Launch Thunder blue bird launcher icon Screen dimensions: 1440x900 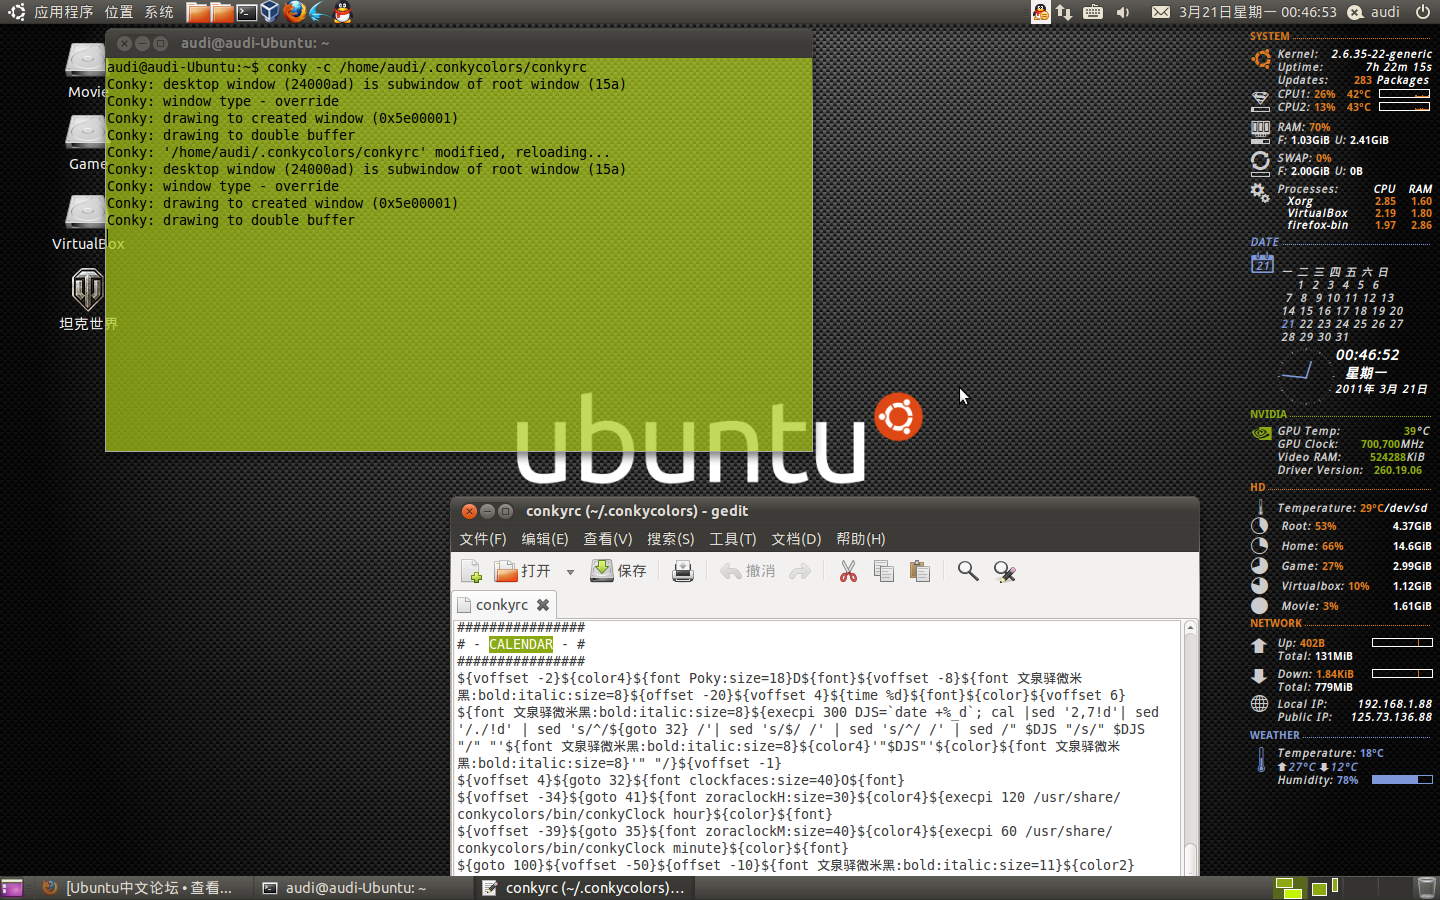point(318,12)
